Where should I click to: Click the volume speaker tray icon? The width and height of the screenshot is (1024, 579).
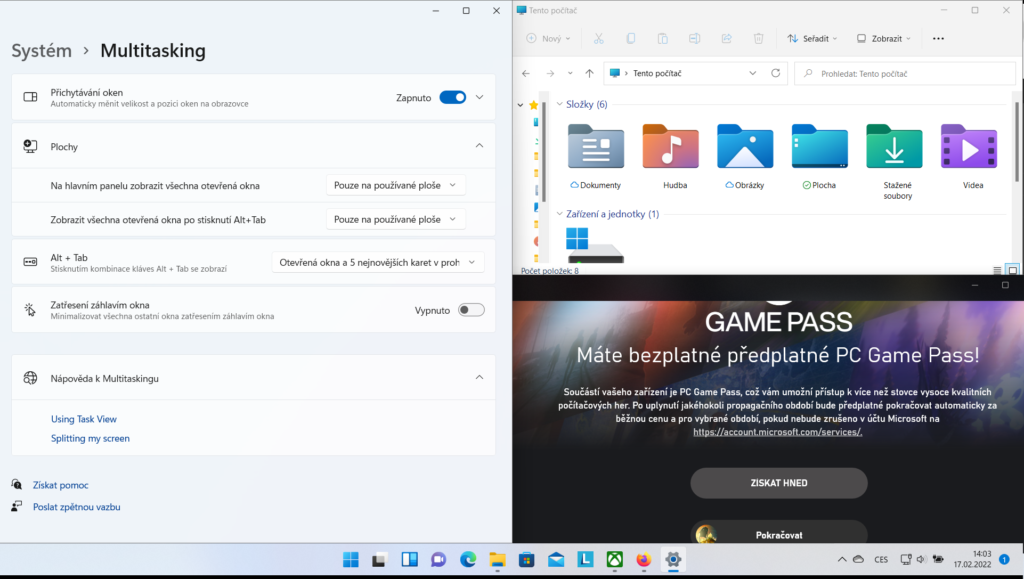(x=921, y=559)
